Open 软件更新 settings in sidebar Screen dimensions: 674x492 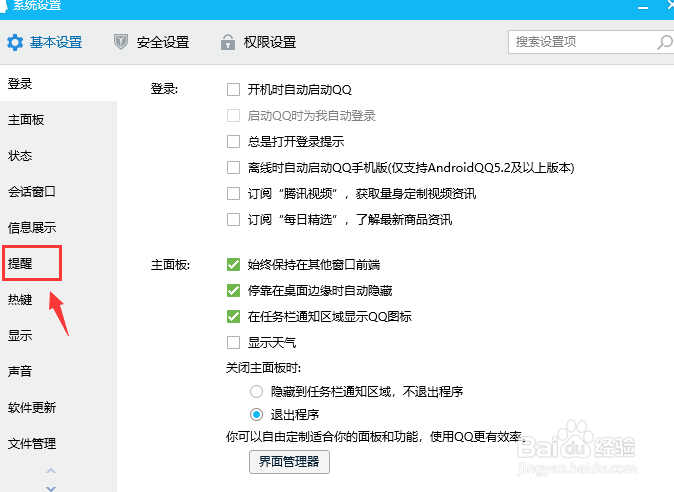coord(58,407)
